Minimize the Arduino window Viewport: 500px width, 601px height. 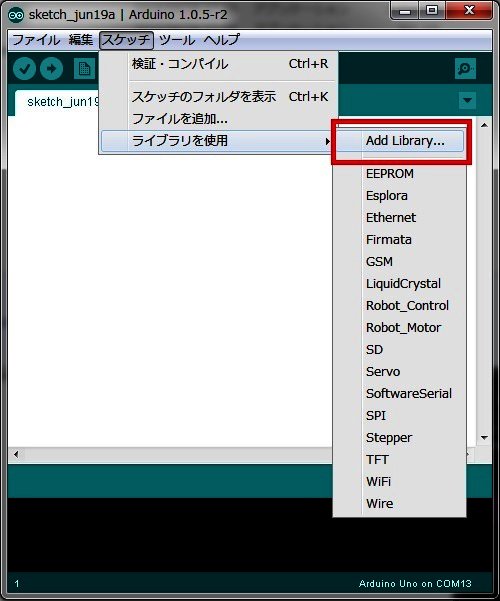(405, 11)
